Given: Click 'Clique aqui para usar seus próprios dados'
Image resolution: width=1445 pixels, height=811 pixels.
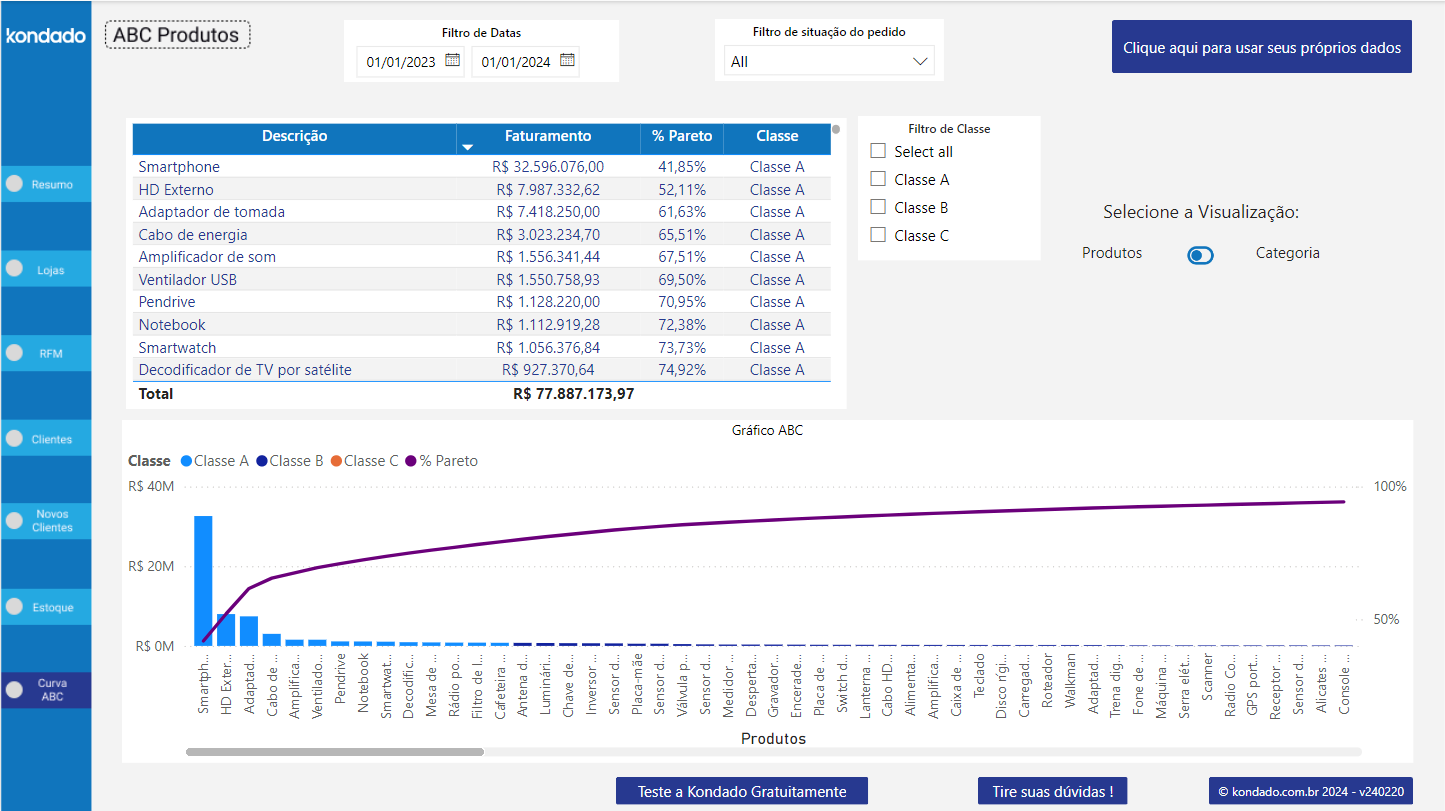Looking at the screenshot, I should coord(1261,46).
